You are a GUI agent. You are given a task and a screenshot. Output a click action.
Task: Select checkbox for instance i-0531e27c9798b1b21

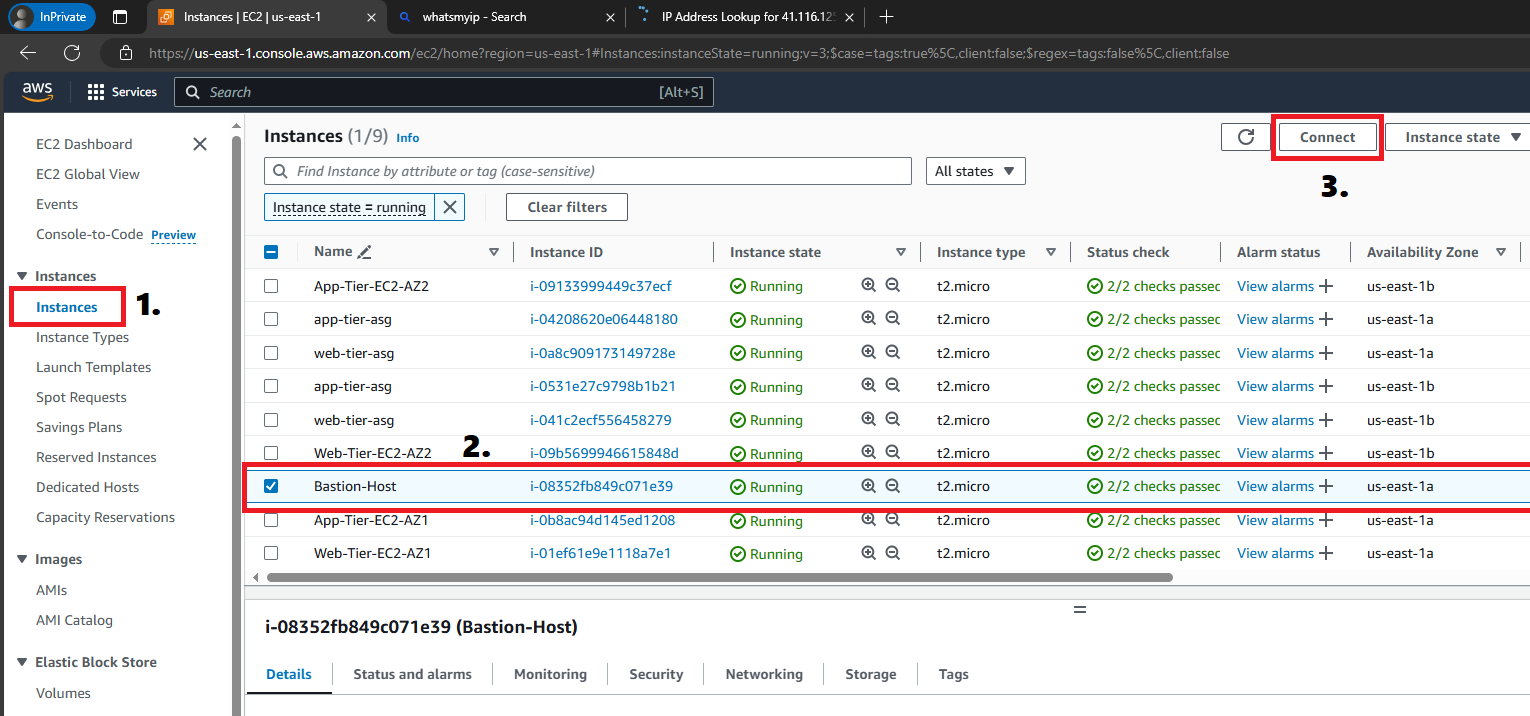[271, 386]
